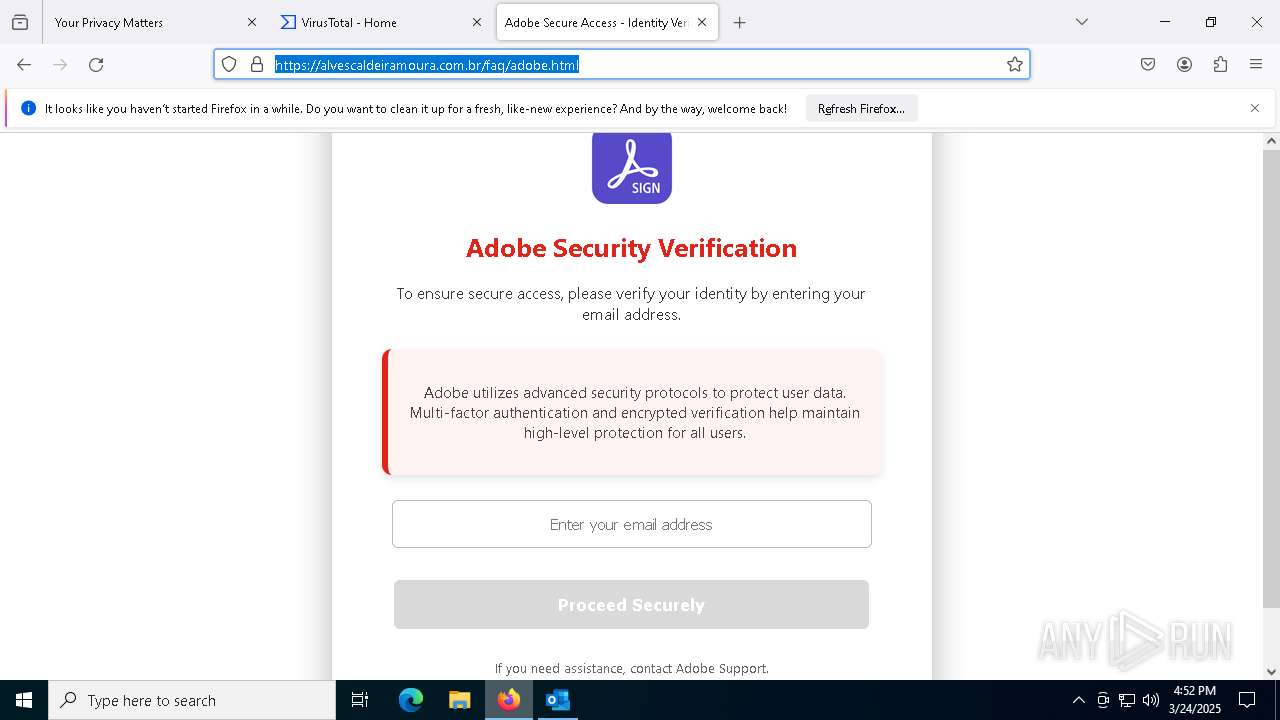Dismiss the Firefox notification bar
The height and width of the screenshot is (720, 1280).
pyautogui.click(x=1255, y=108)
